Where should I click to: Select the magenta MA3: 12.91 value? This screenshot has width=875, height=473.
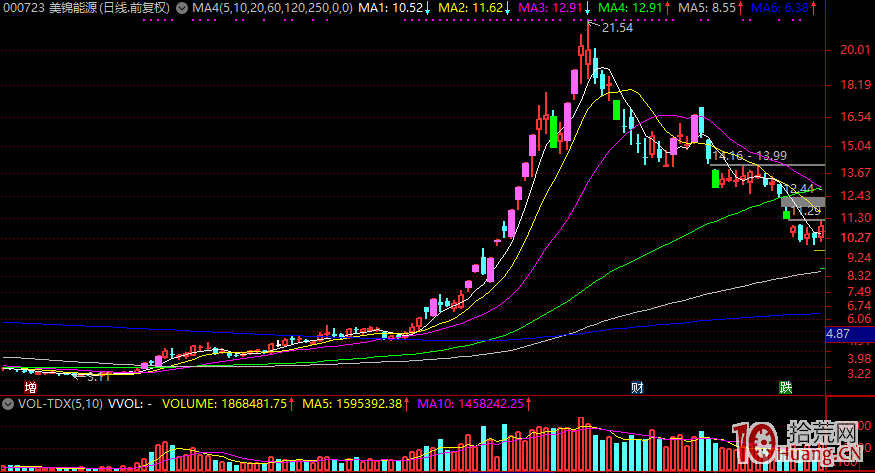(550, 8)
